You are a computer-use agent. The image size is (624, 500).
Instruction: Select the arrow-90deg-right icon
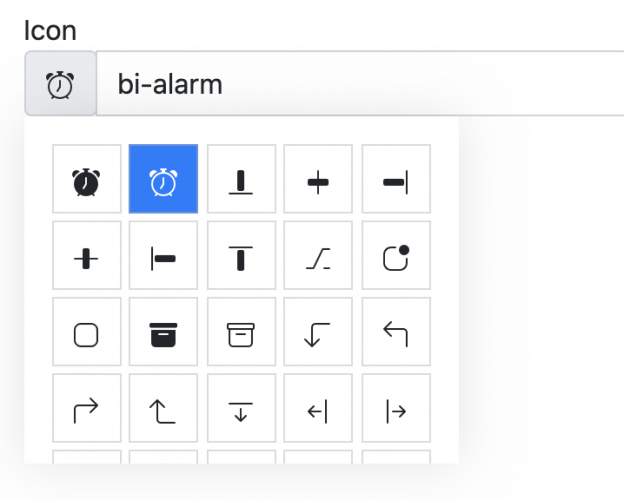pos(87,408)
